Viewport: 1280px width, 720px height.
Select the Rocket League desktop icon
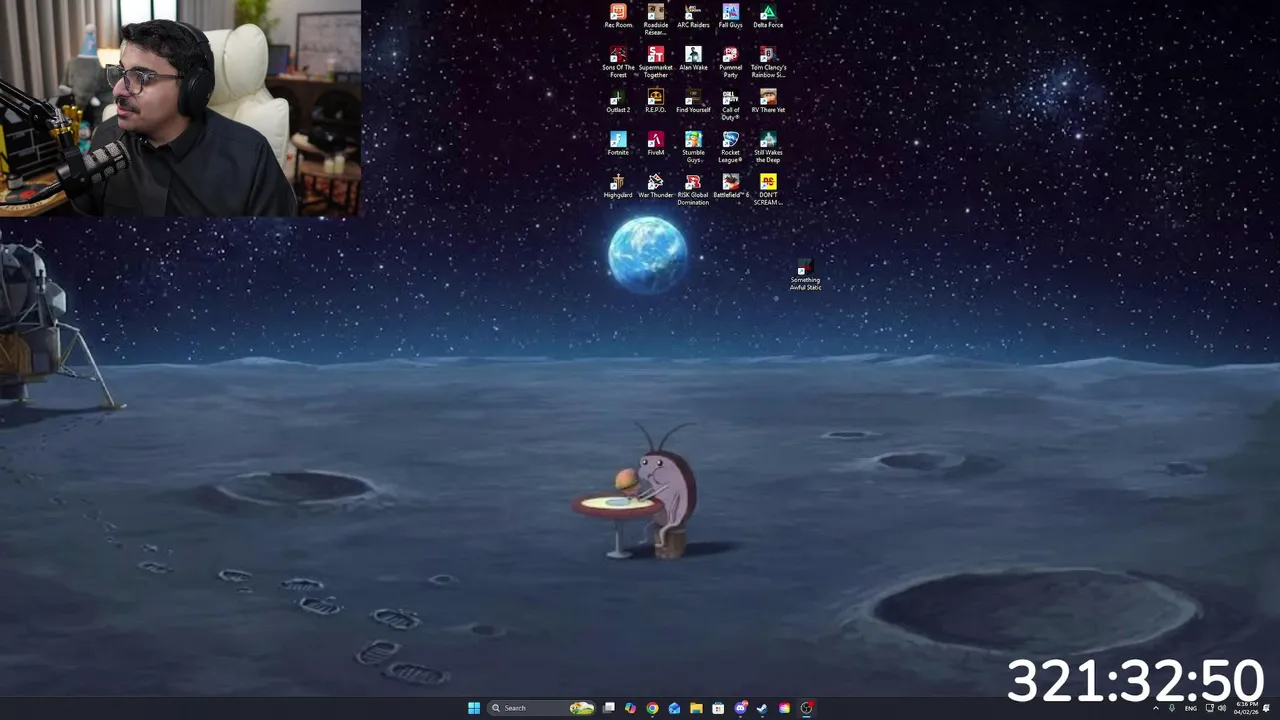(x=731, y=148)
